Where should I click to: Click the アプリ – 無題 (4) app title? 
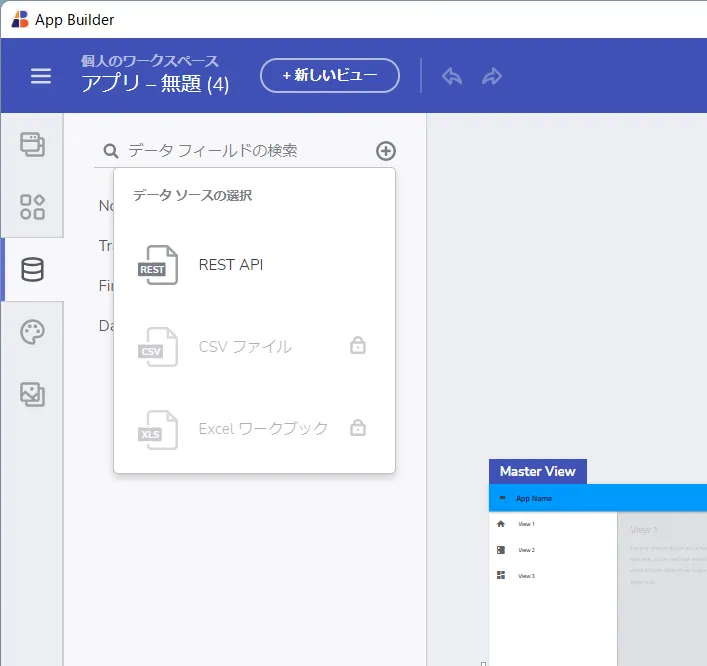click(x=155, y=85)
